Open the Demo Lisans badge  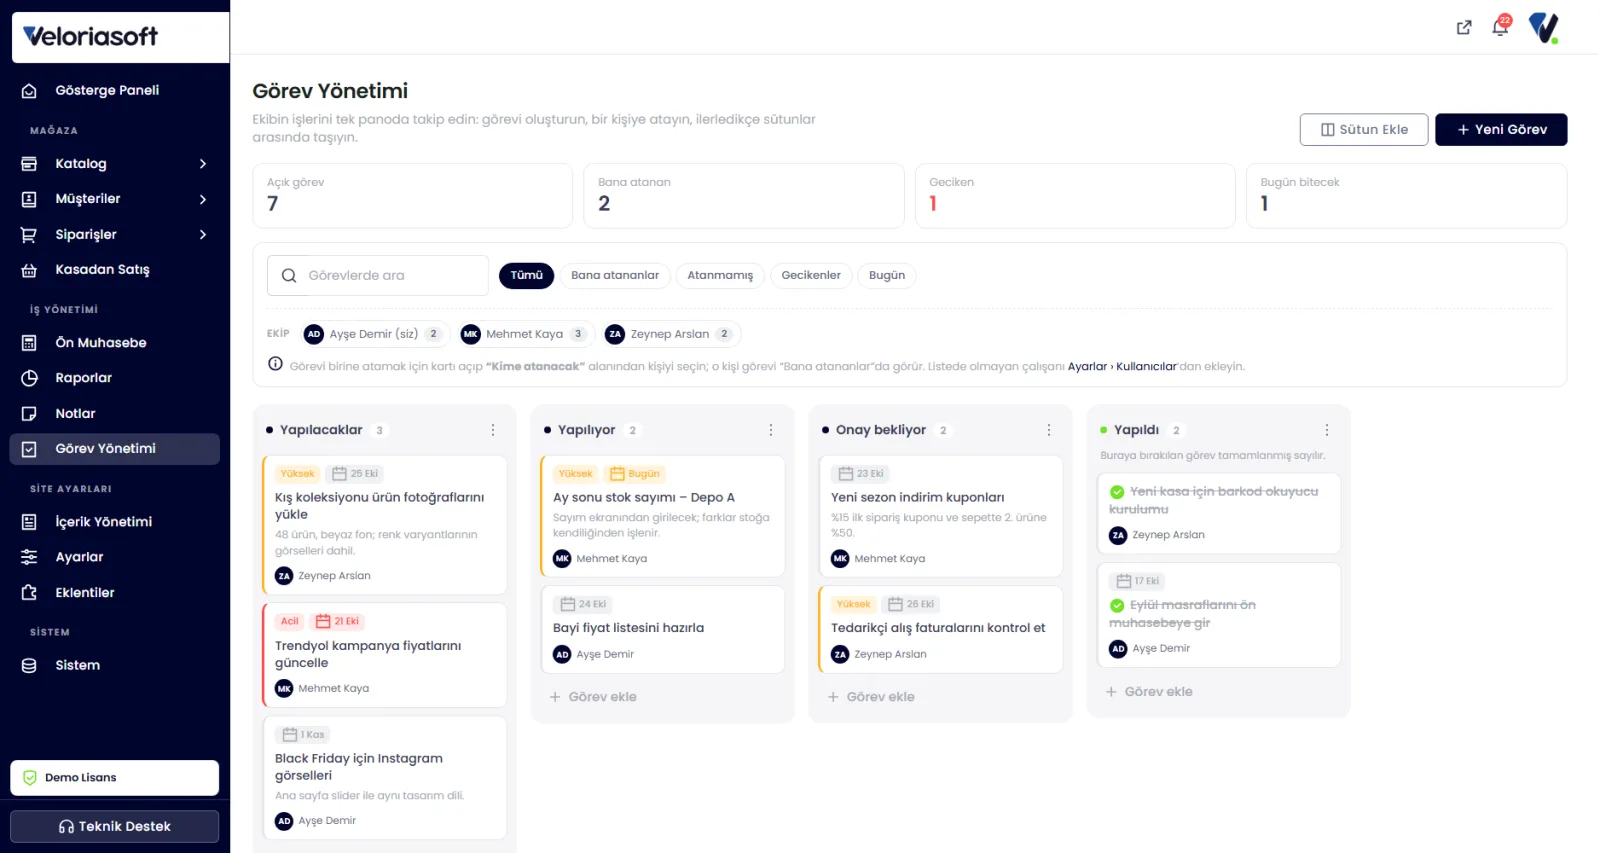click(115, 778)
